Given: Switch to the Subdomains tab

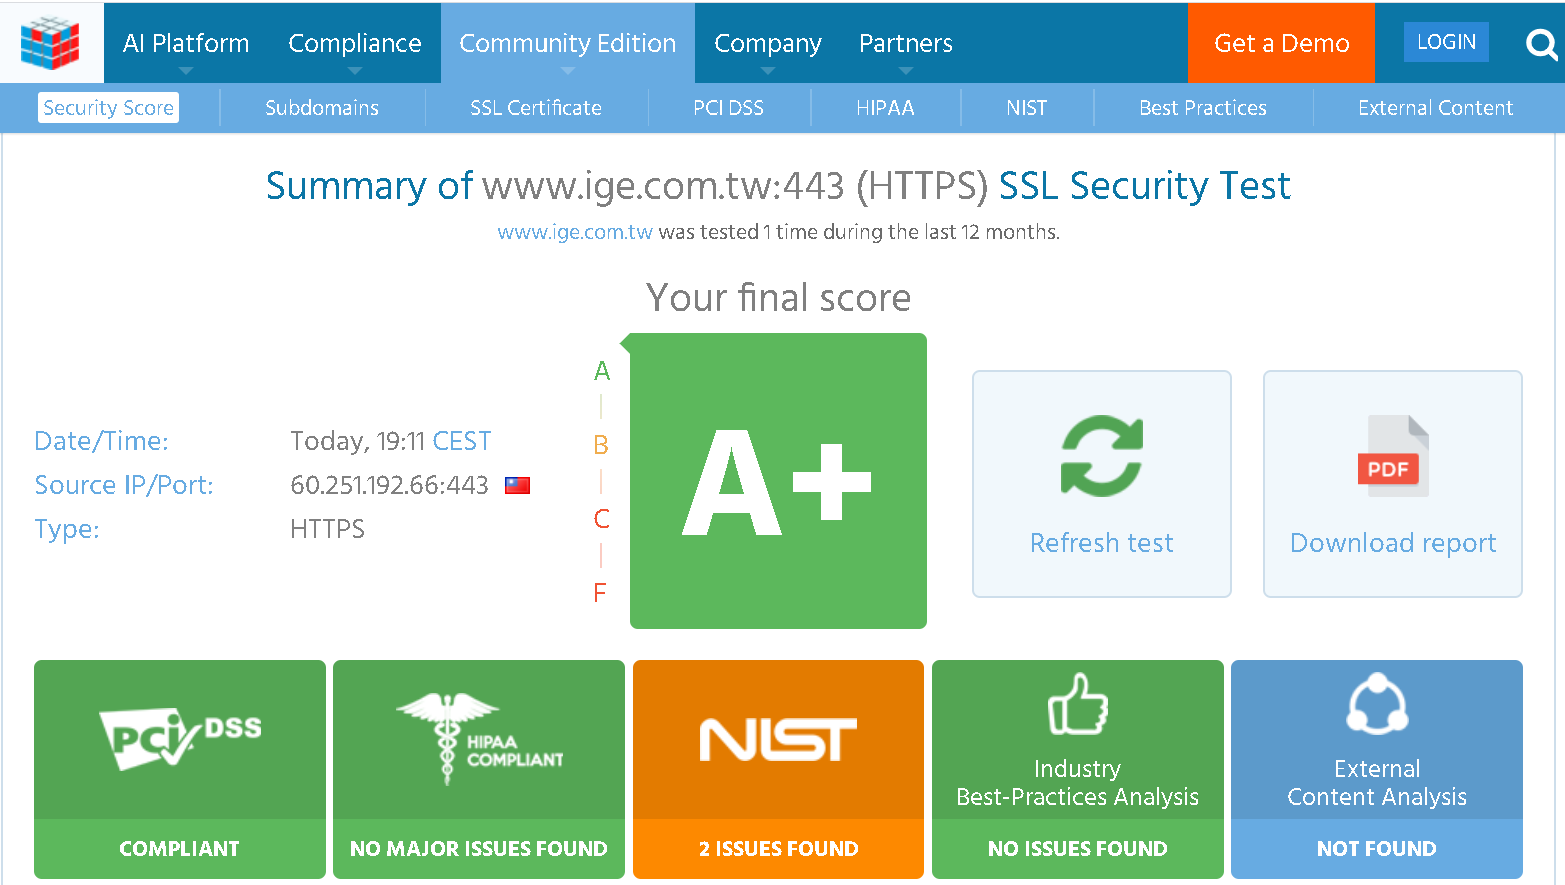Looking at the screenshot, I should [x=322, y=108].
